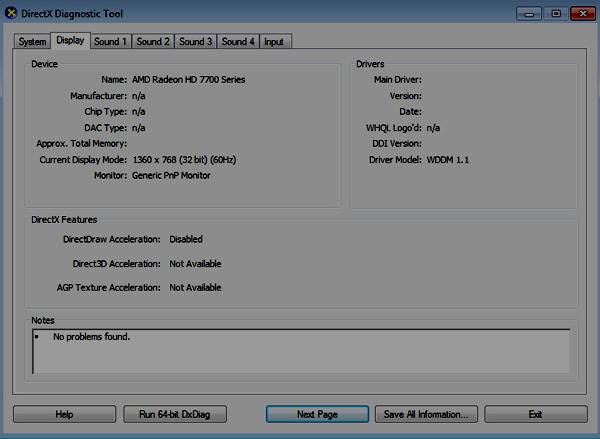This screenshot has width=600, height=439.
Task: Minimize the DirectX Diagnostic Tool window
Action: [529, 14]
